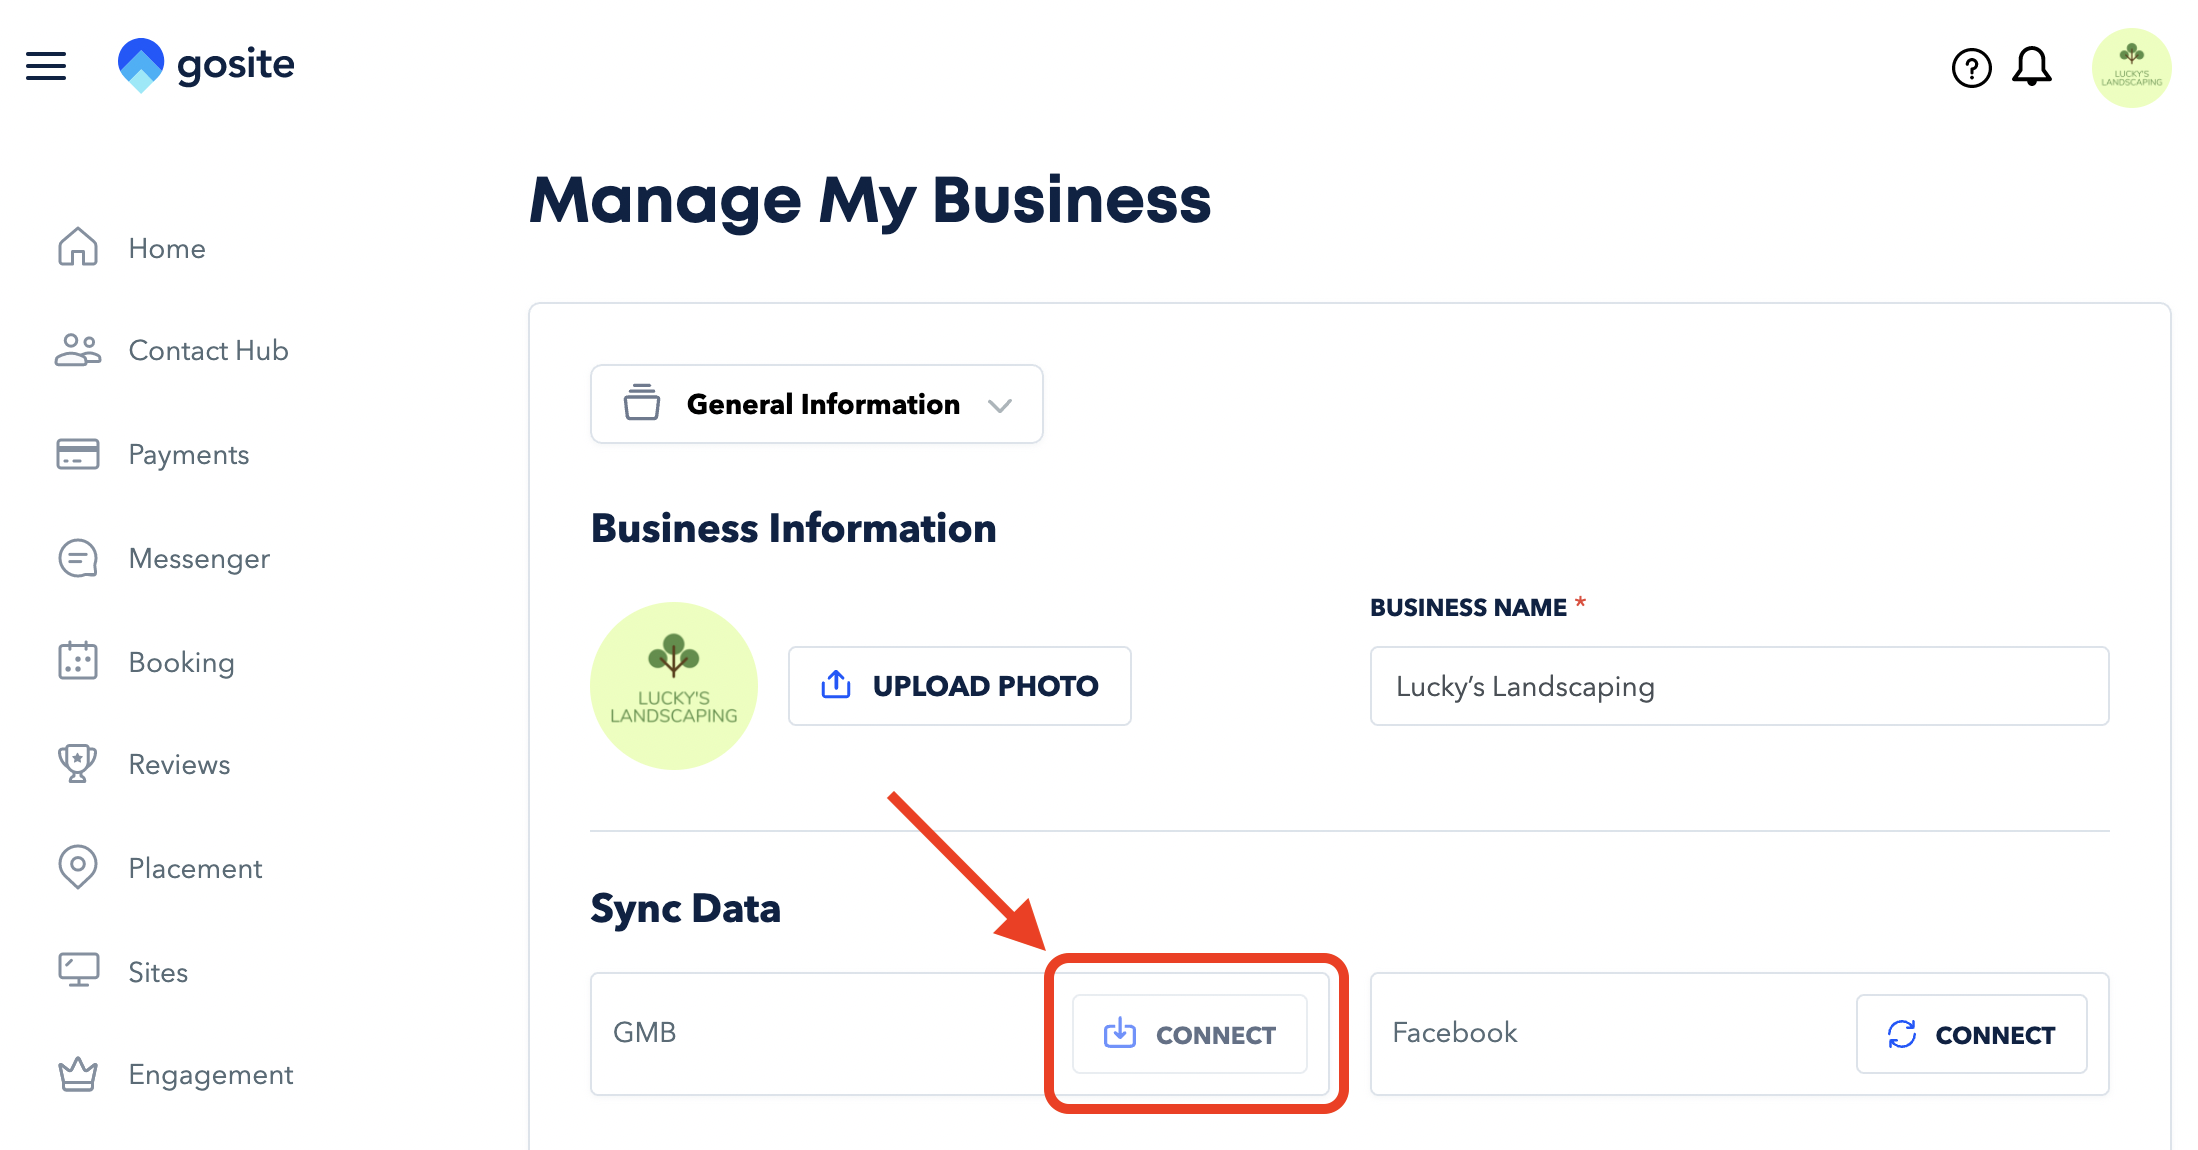Screen dimensions: 2198x1150
Task: Select the Placement map pin icon
Action: point(76,867)
